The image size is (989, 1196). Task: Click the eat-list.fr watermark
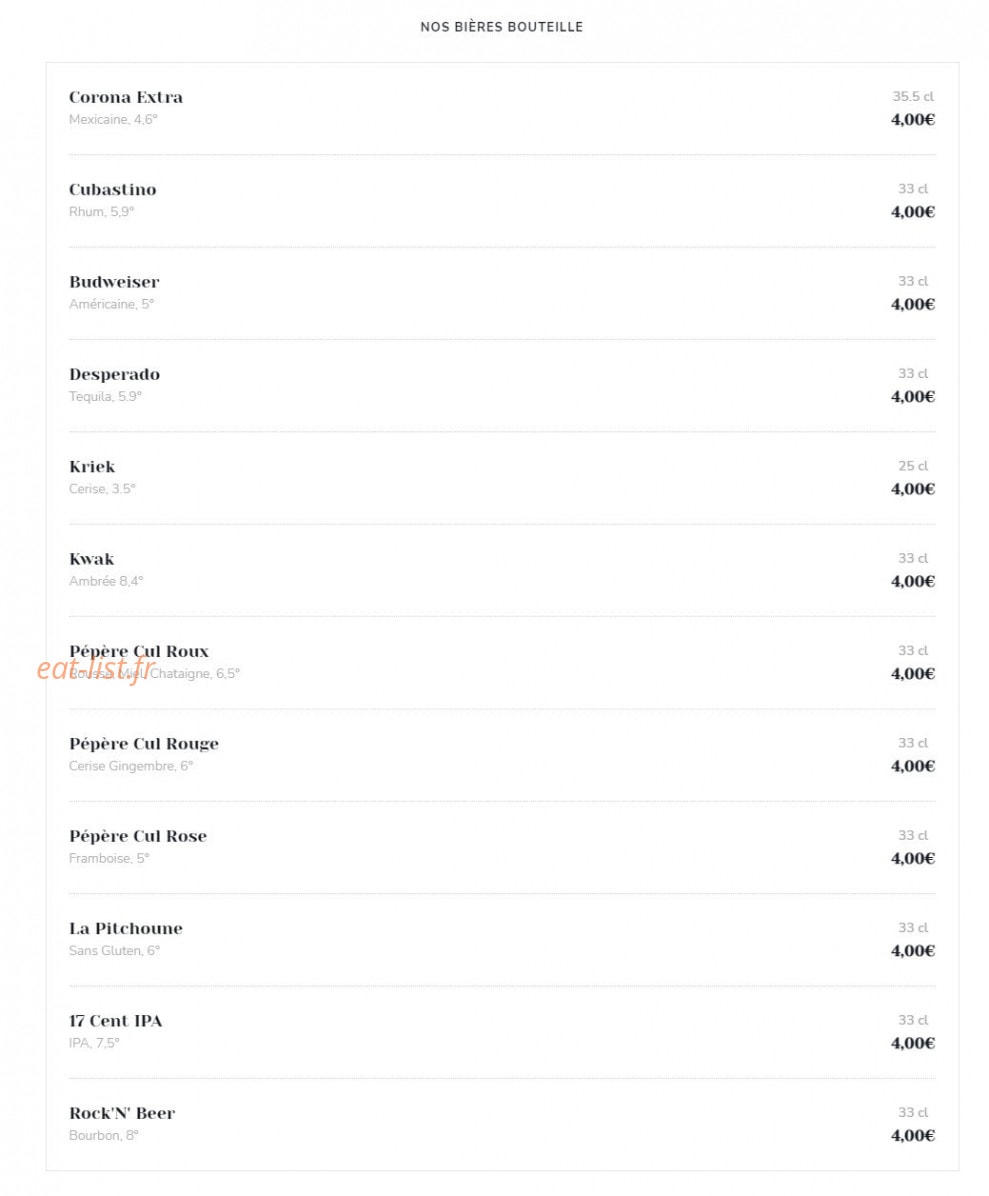(95, 669)
